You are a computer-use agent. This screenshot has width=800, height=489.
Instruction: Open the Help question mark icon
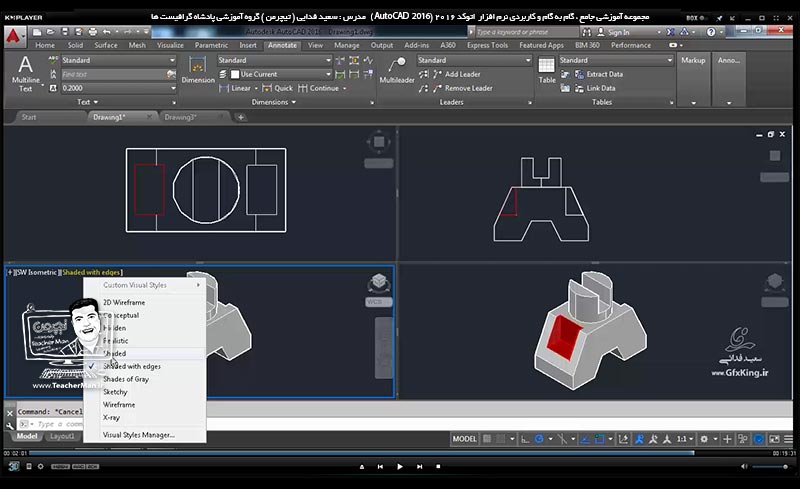[711, 32]
